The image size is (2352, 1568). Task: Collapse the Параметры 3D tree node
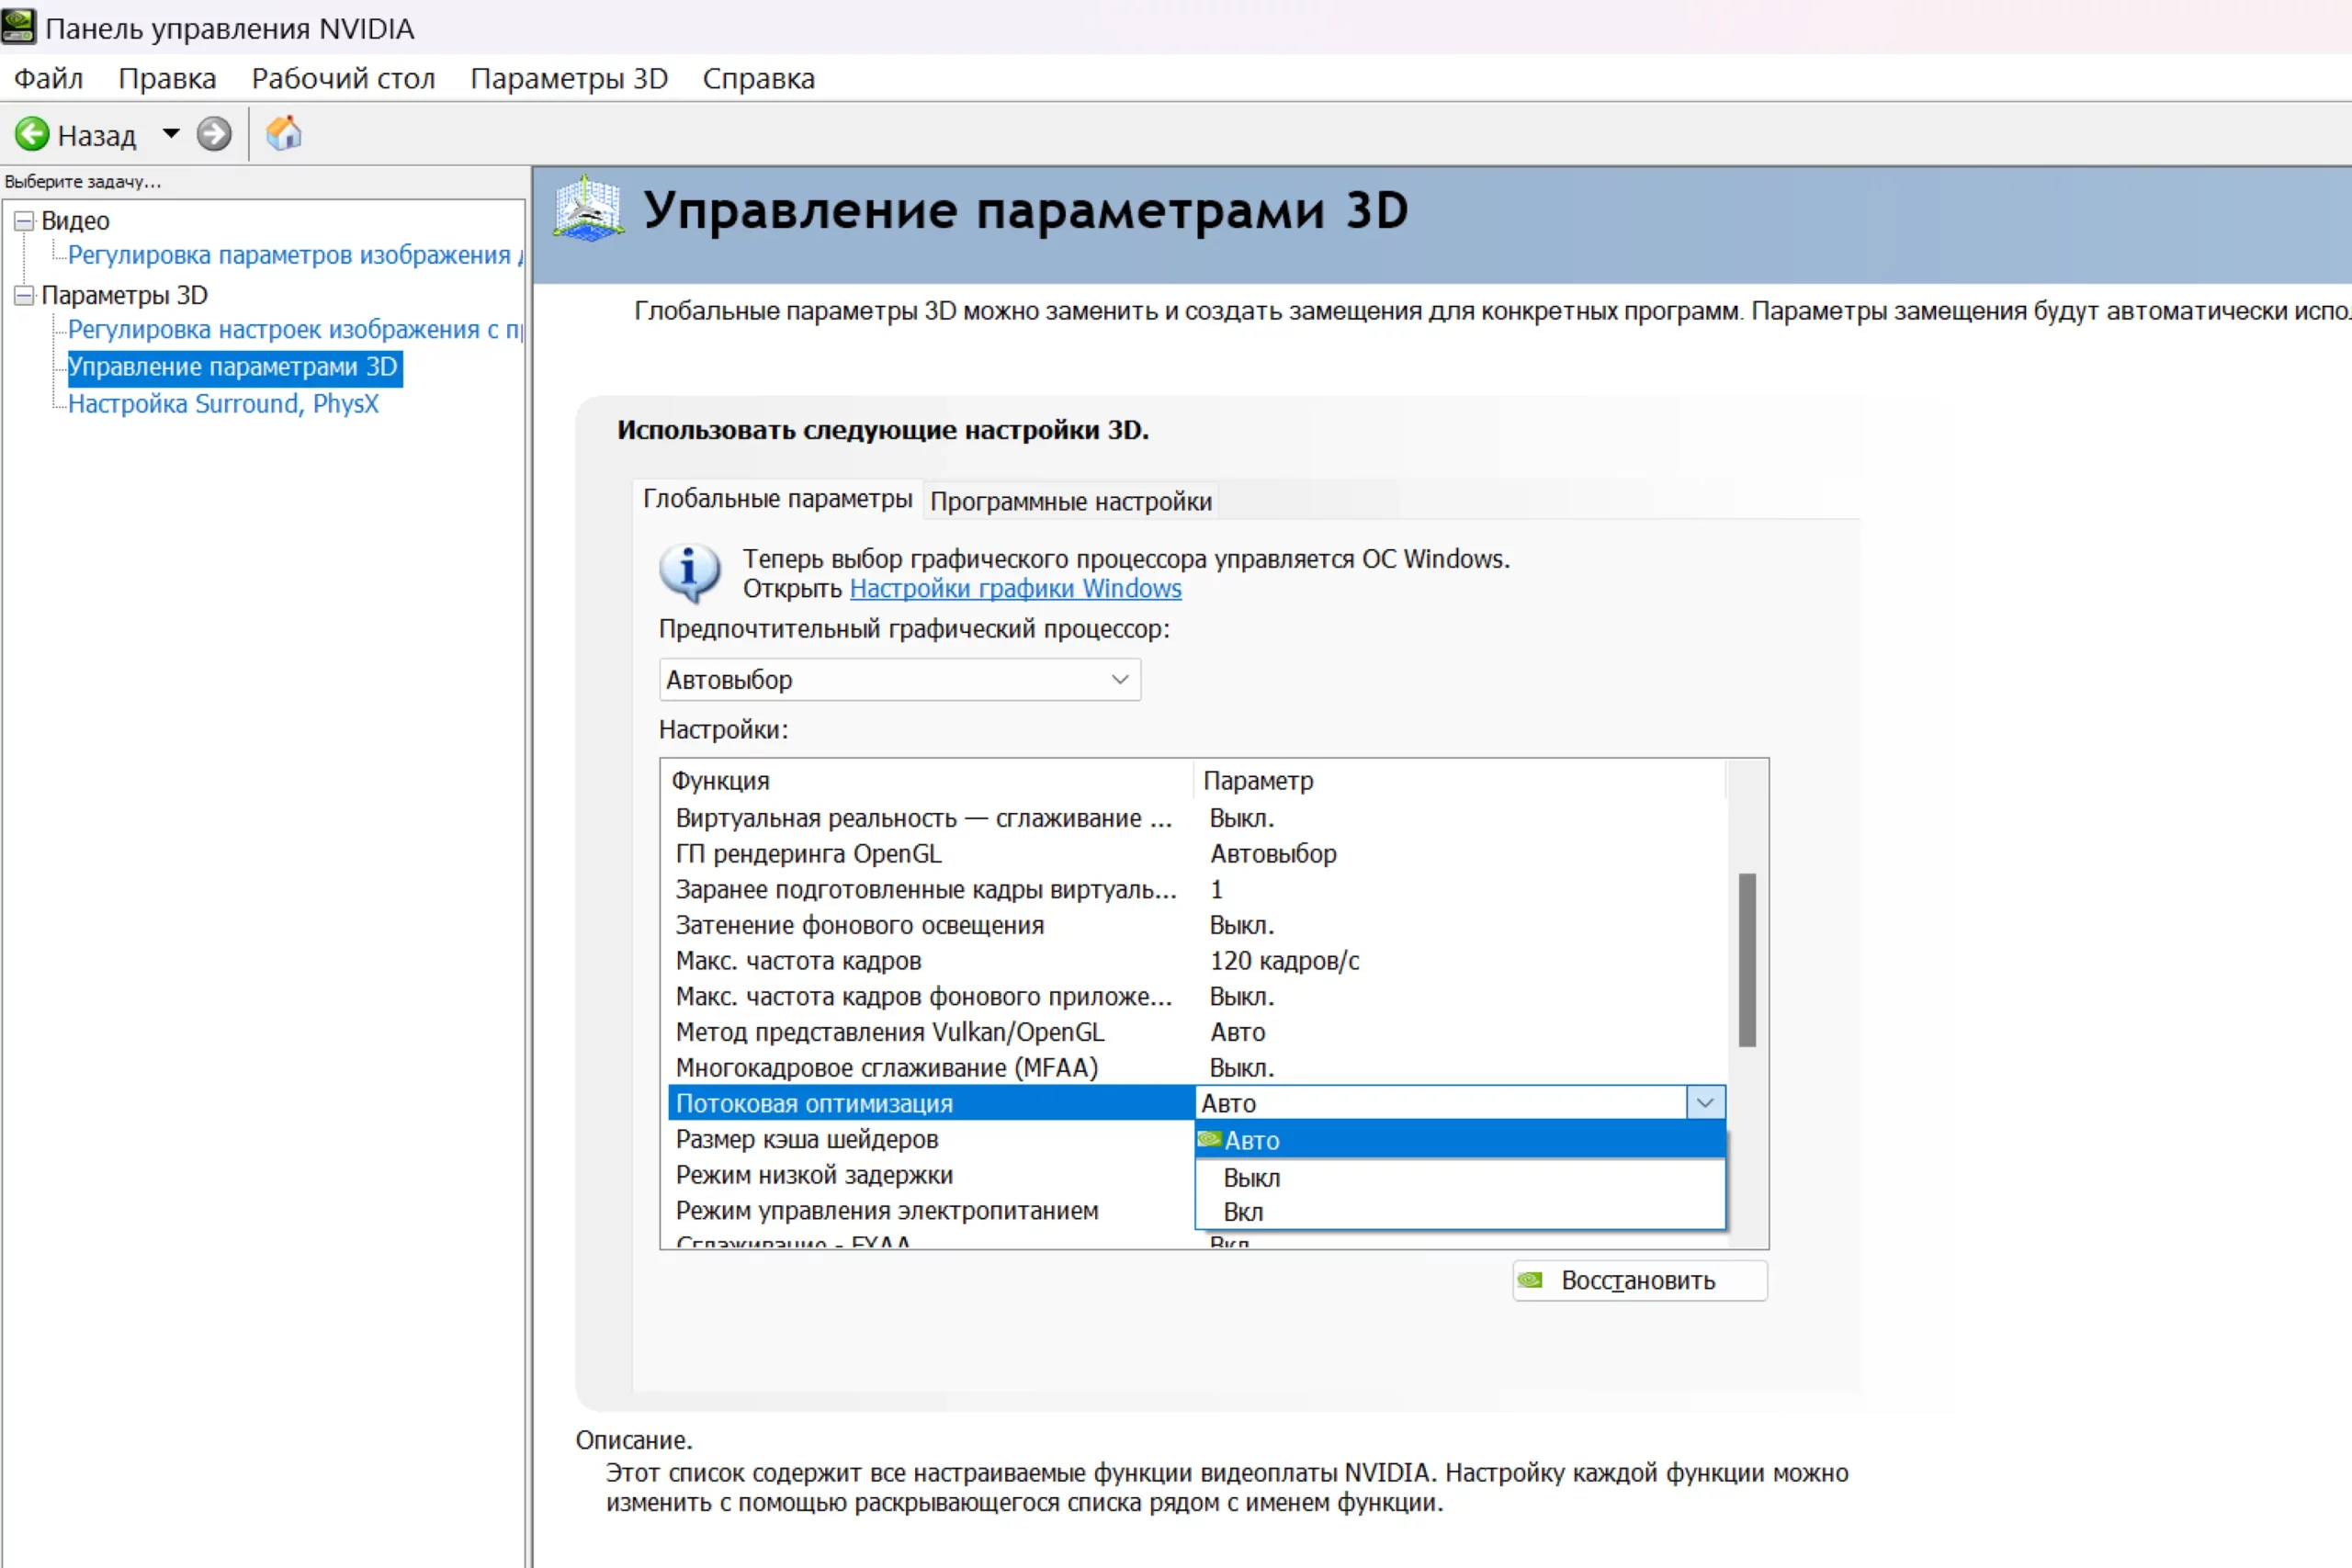(x=24, y=295)
